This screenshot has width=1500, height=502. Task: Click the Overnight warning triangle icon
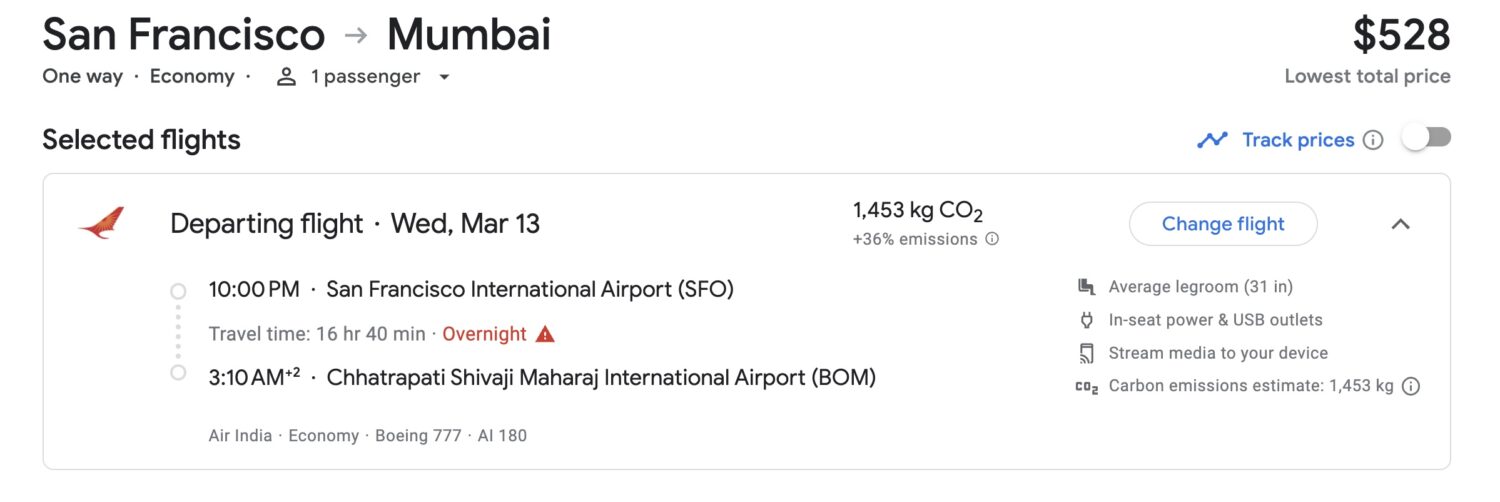click(x=545, y=334)
